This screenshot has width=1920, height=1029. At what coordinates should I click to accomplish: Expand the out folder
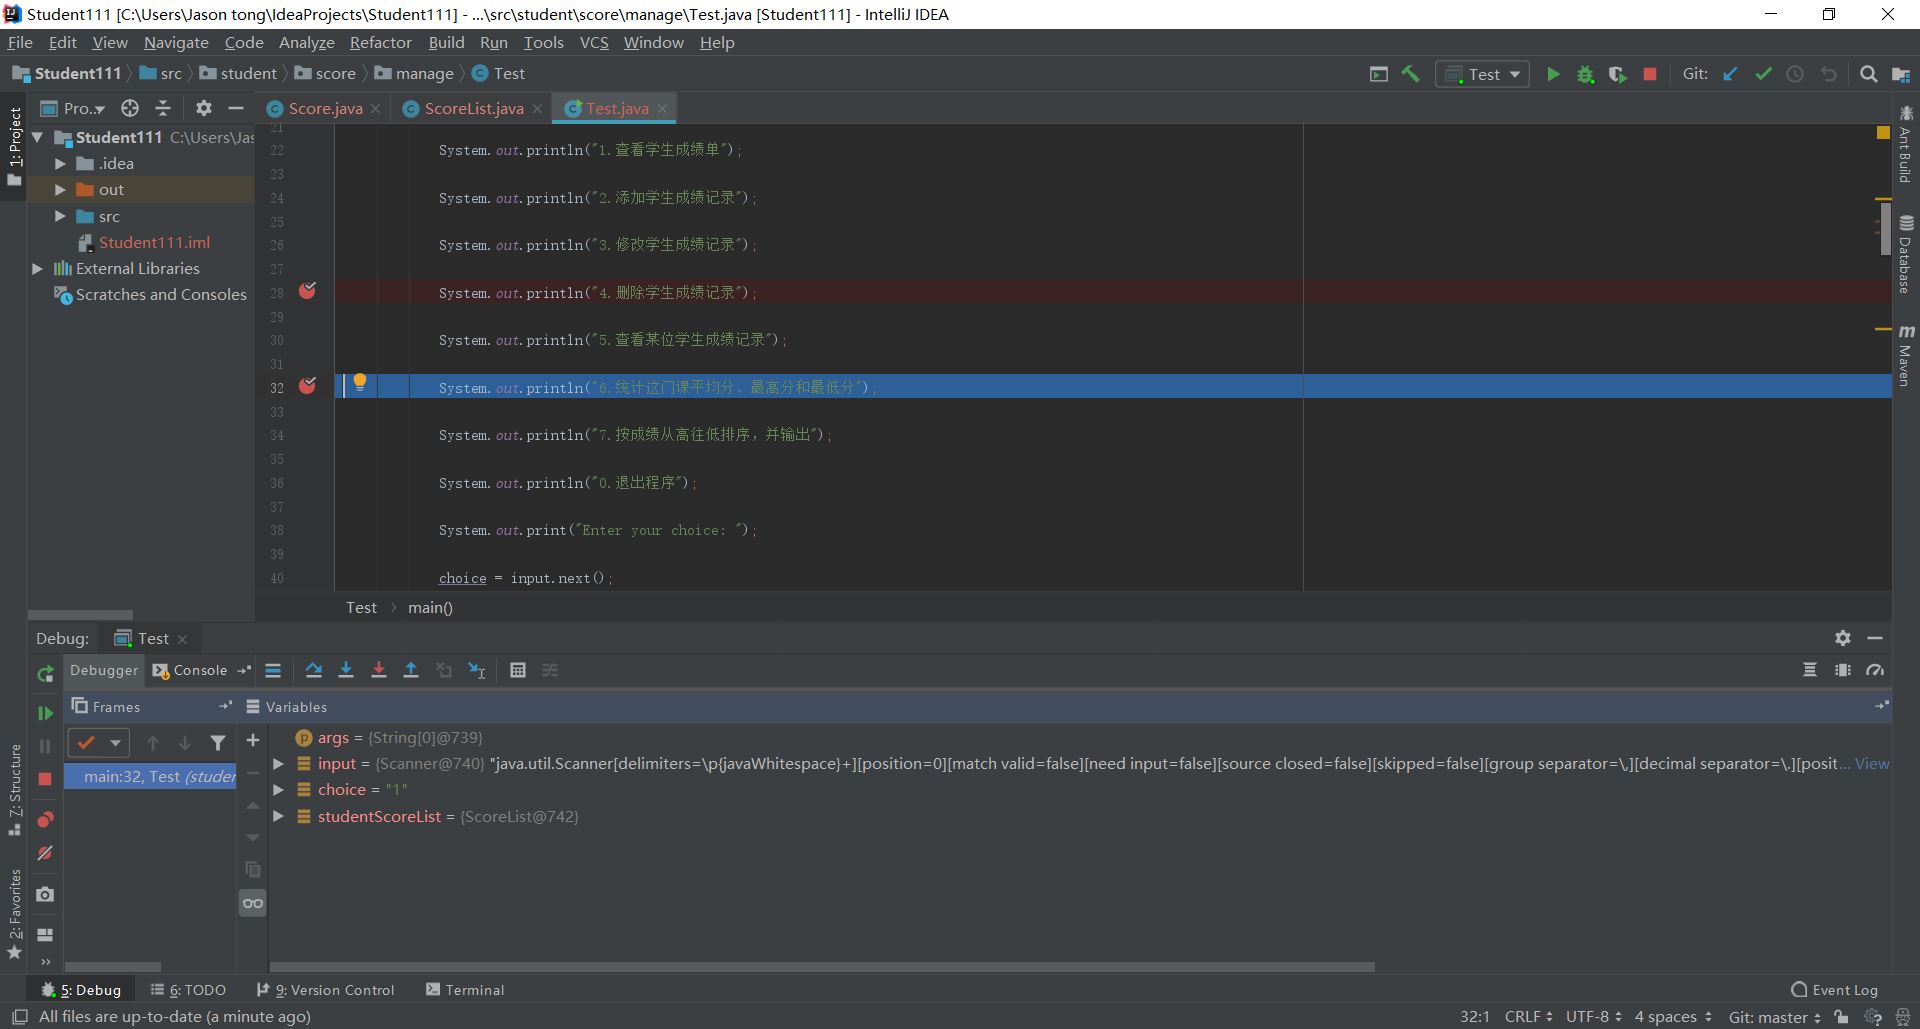[x=60, y=189]
